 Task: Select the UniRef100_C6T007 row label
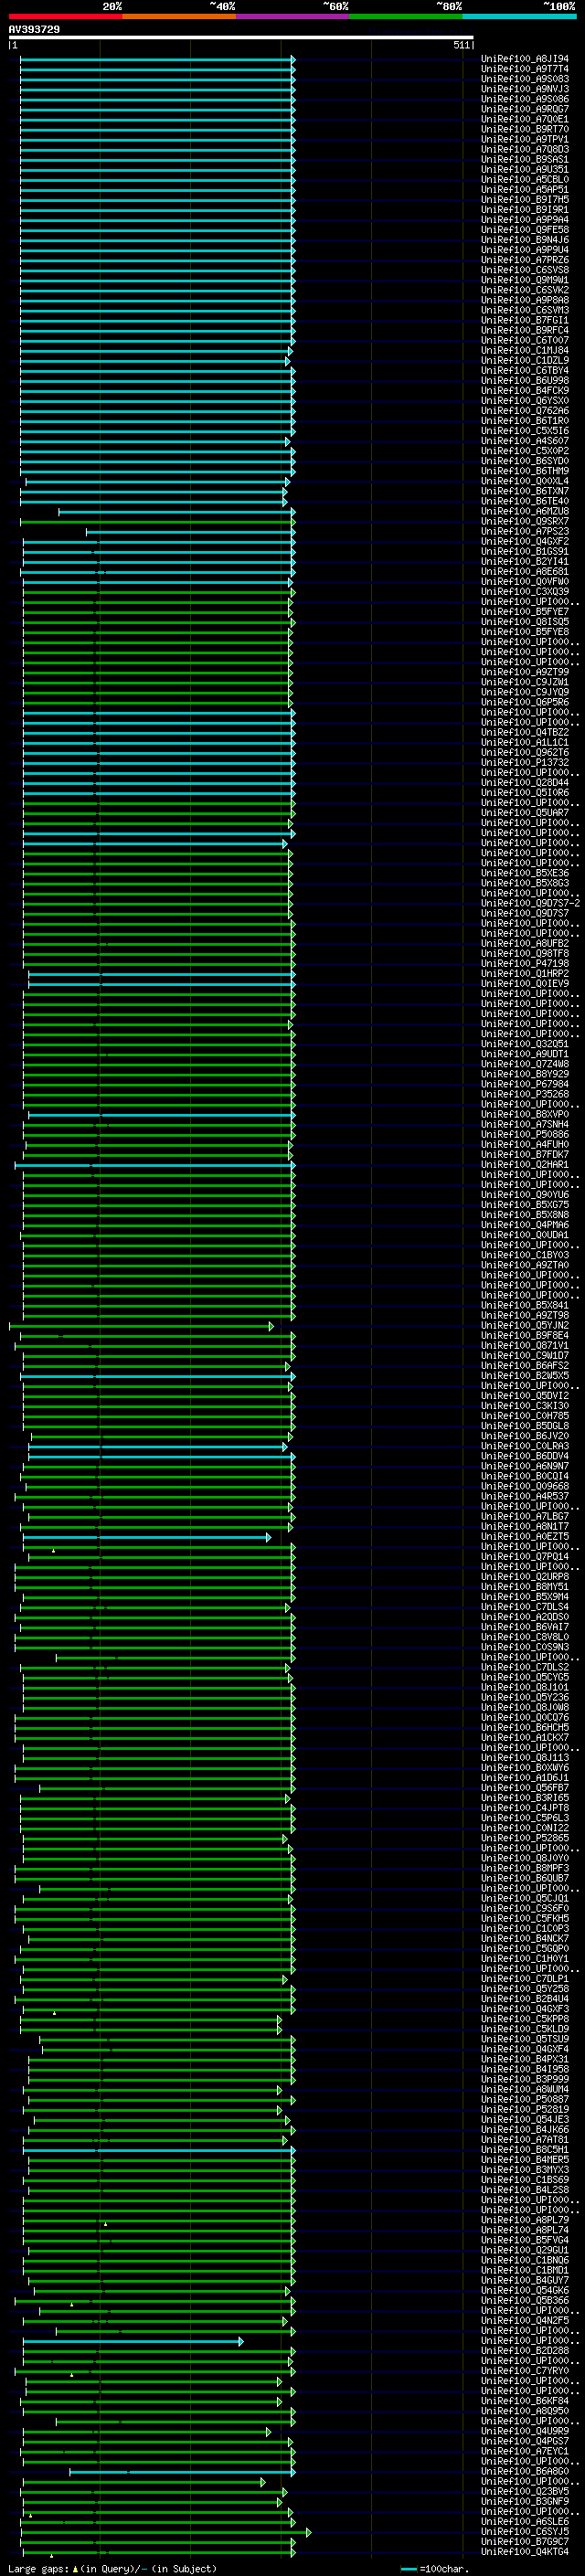525,340
